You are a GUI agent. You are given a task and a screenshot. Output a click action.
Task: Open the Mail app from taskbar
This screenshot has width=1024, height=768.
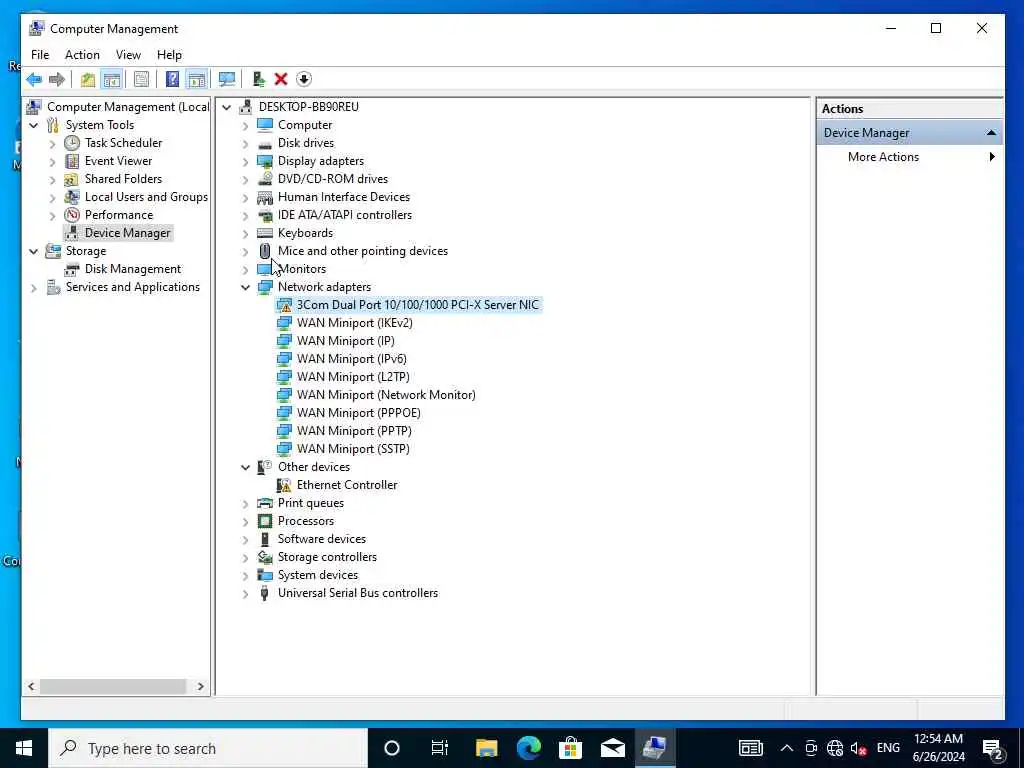tap(613, 748)
